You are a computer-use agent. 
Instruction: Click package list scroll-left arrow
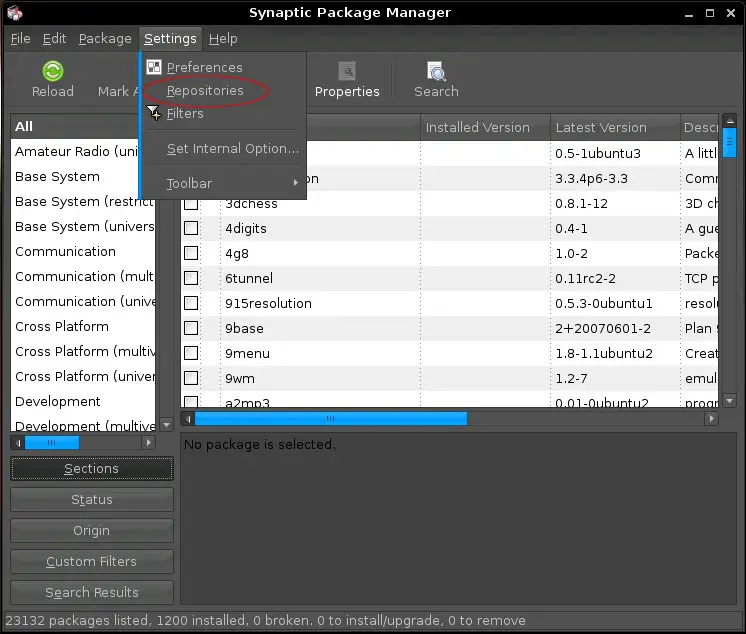188,419
